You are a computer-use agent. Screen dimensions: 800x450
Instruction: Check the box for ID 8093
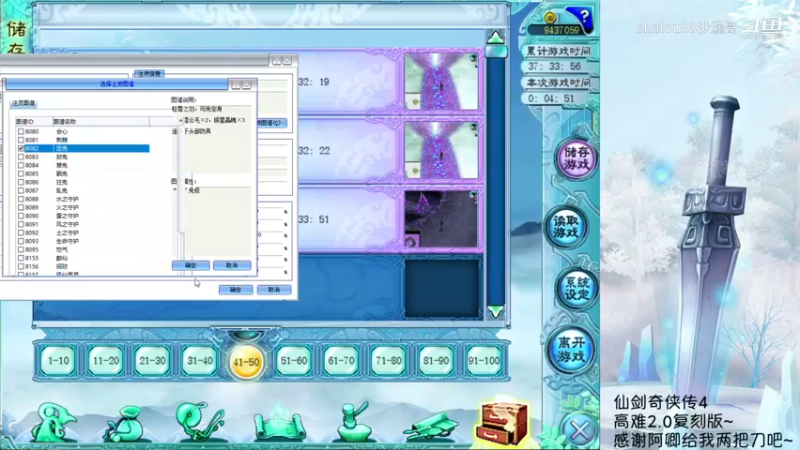pos(21,241)
